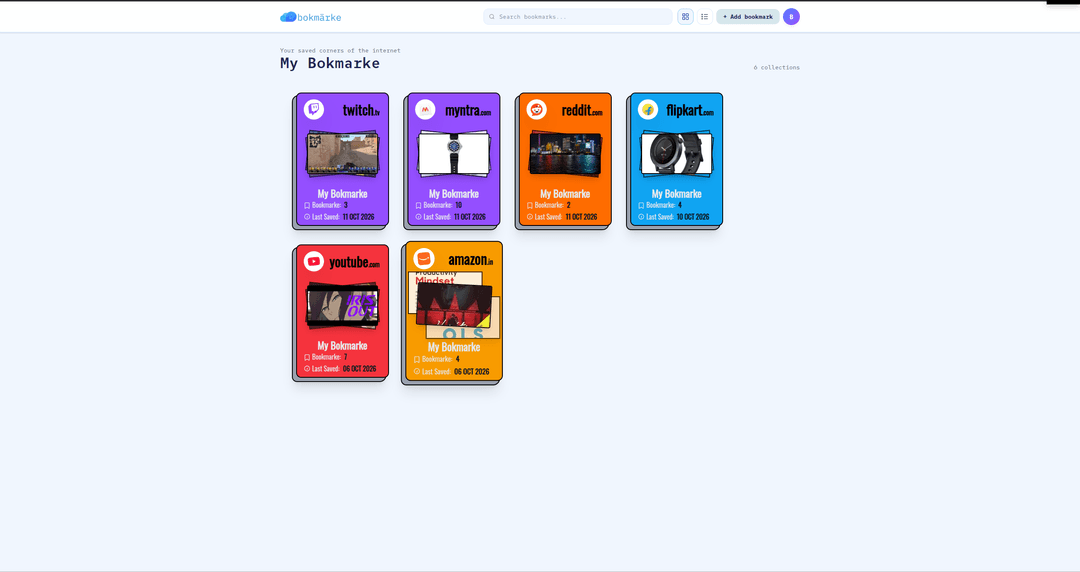Click the Reddit logo icon

537,110
